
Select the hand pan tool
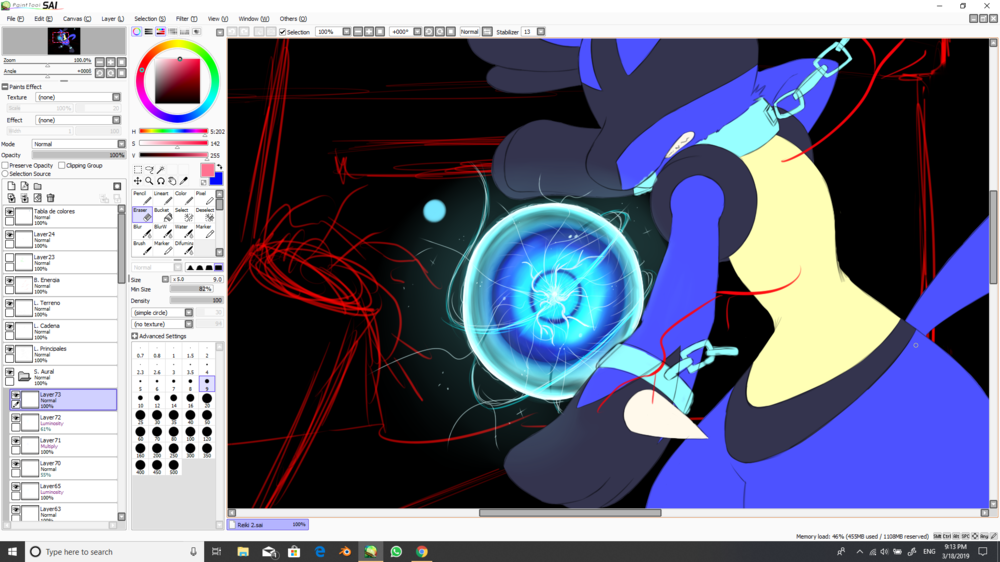pos(172,181)
